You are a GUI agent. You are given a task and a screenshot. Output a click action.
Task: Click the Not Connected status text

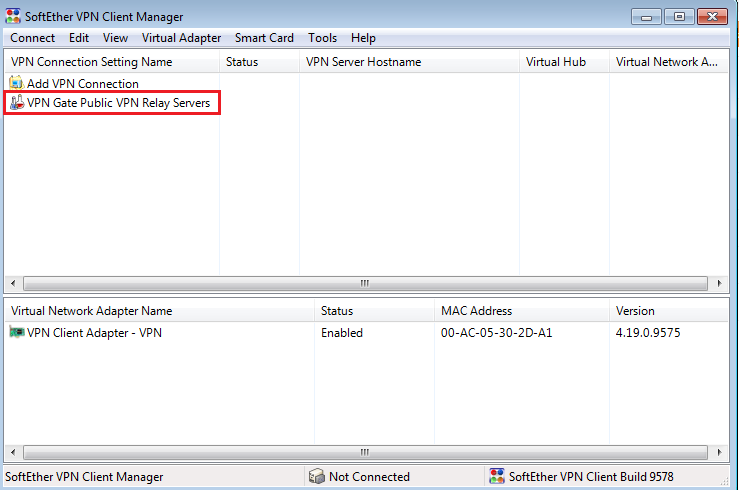(x=369, y=477)
